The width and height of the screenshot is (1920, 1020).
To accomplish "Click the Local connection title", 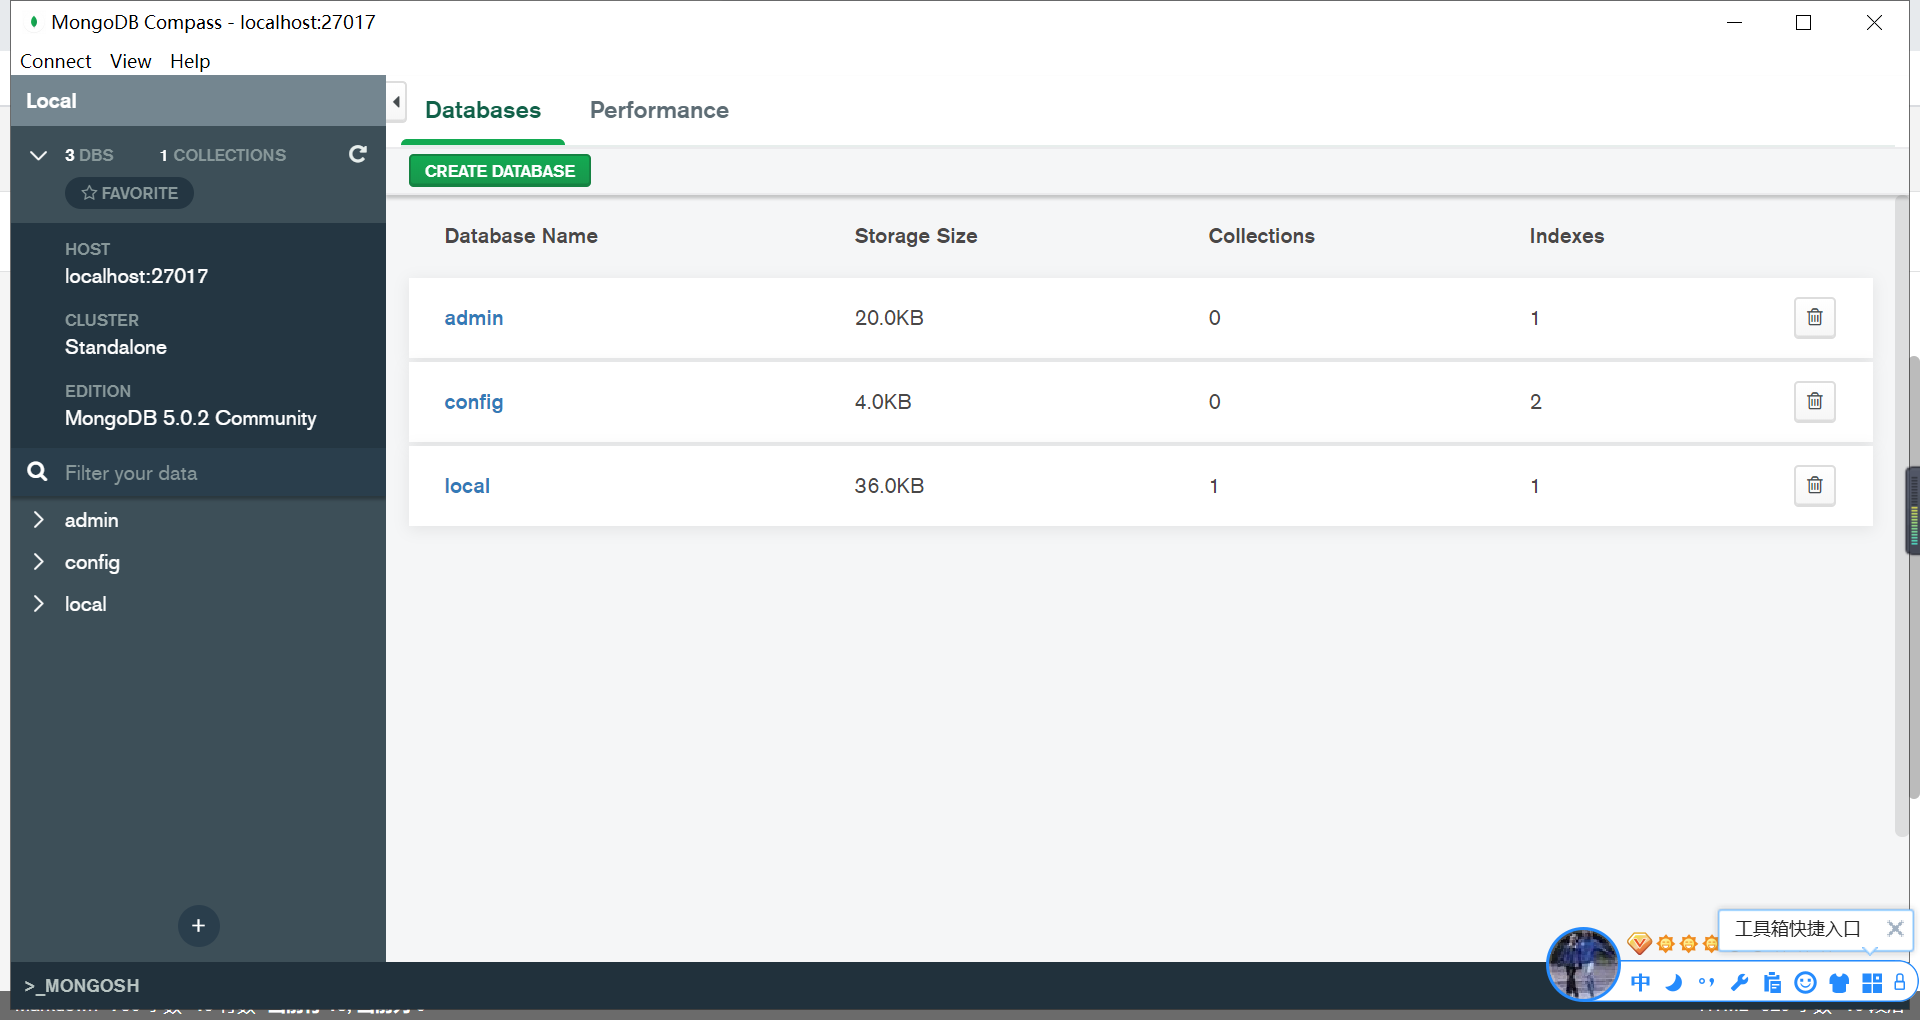I will 51,101.
